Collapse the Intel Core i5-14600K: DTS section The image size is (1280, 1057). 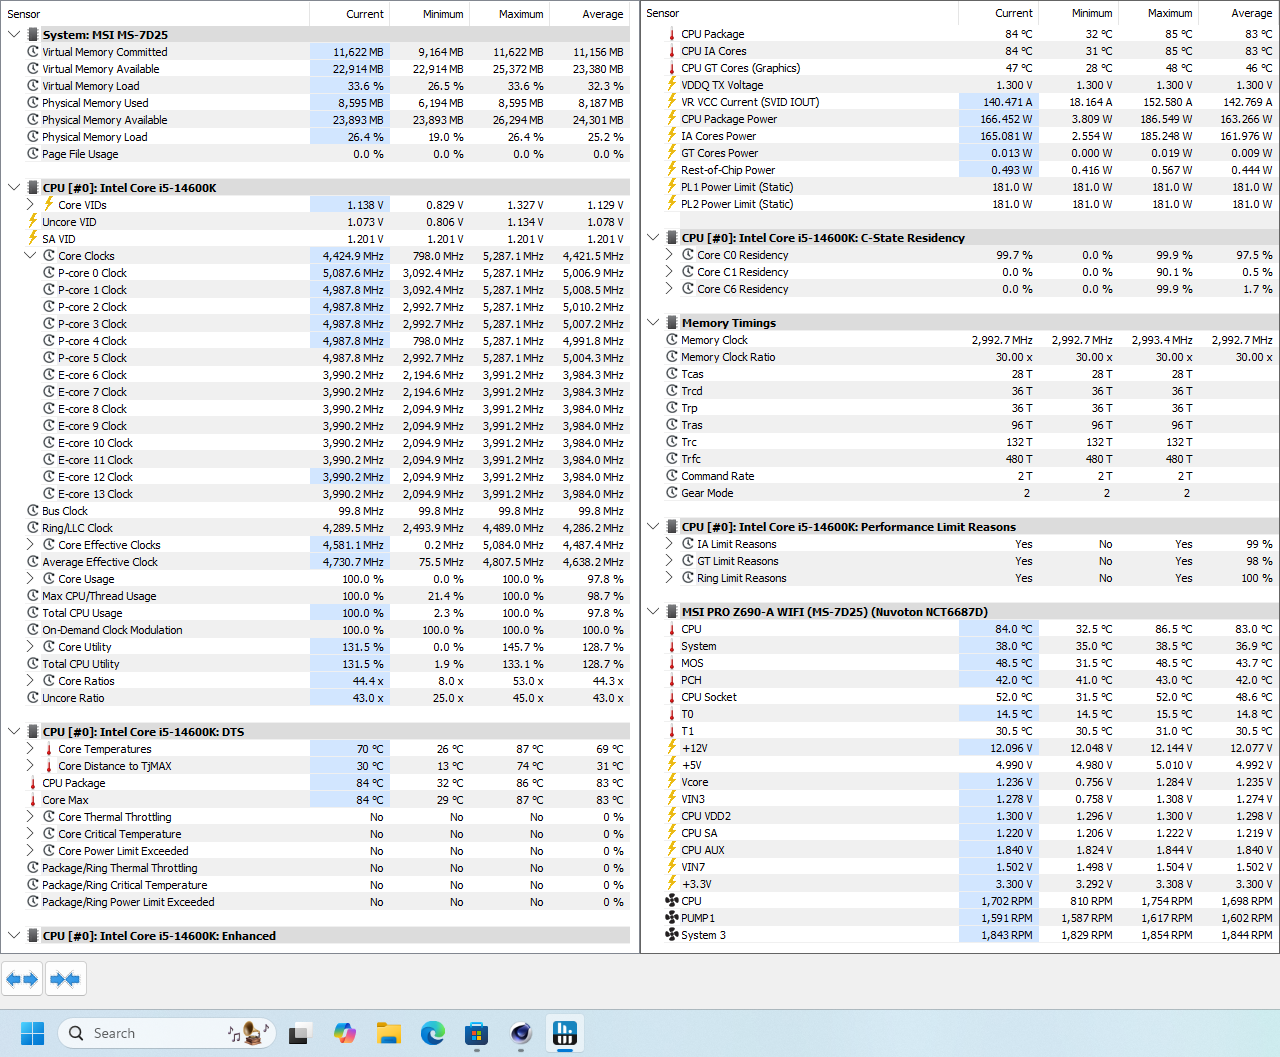point(14,732)
